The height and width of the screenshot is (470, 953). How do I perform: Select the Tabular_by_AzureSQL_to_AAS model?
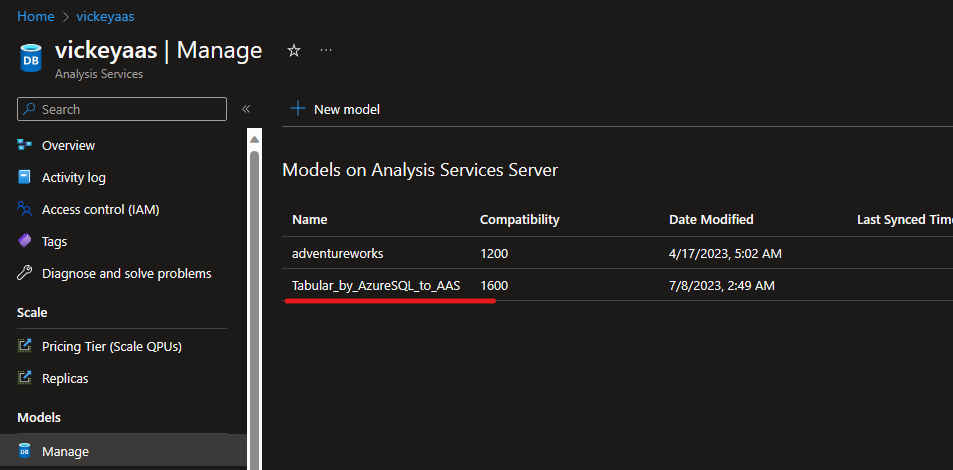click(x=376, y=285)
